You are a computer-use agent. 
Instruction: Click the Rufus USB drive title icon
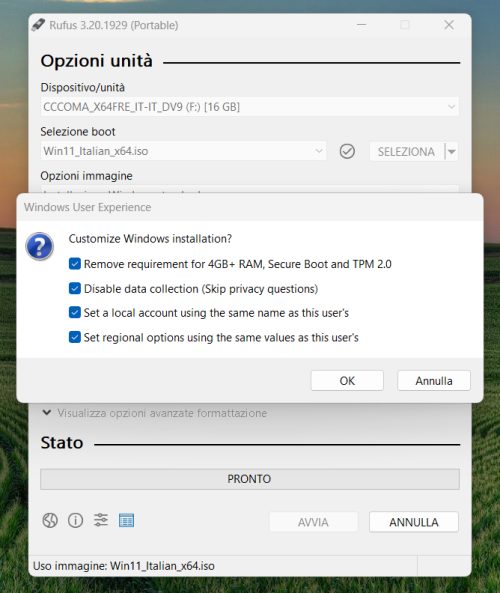click(x=38, y=25)
